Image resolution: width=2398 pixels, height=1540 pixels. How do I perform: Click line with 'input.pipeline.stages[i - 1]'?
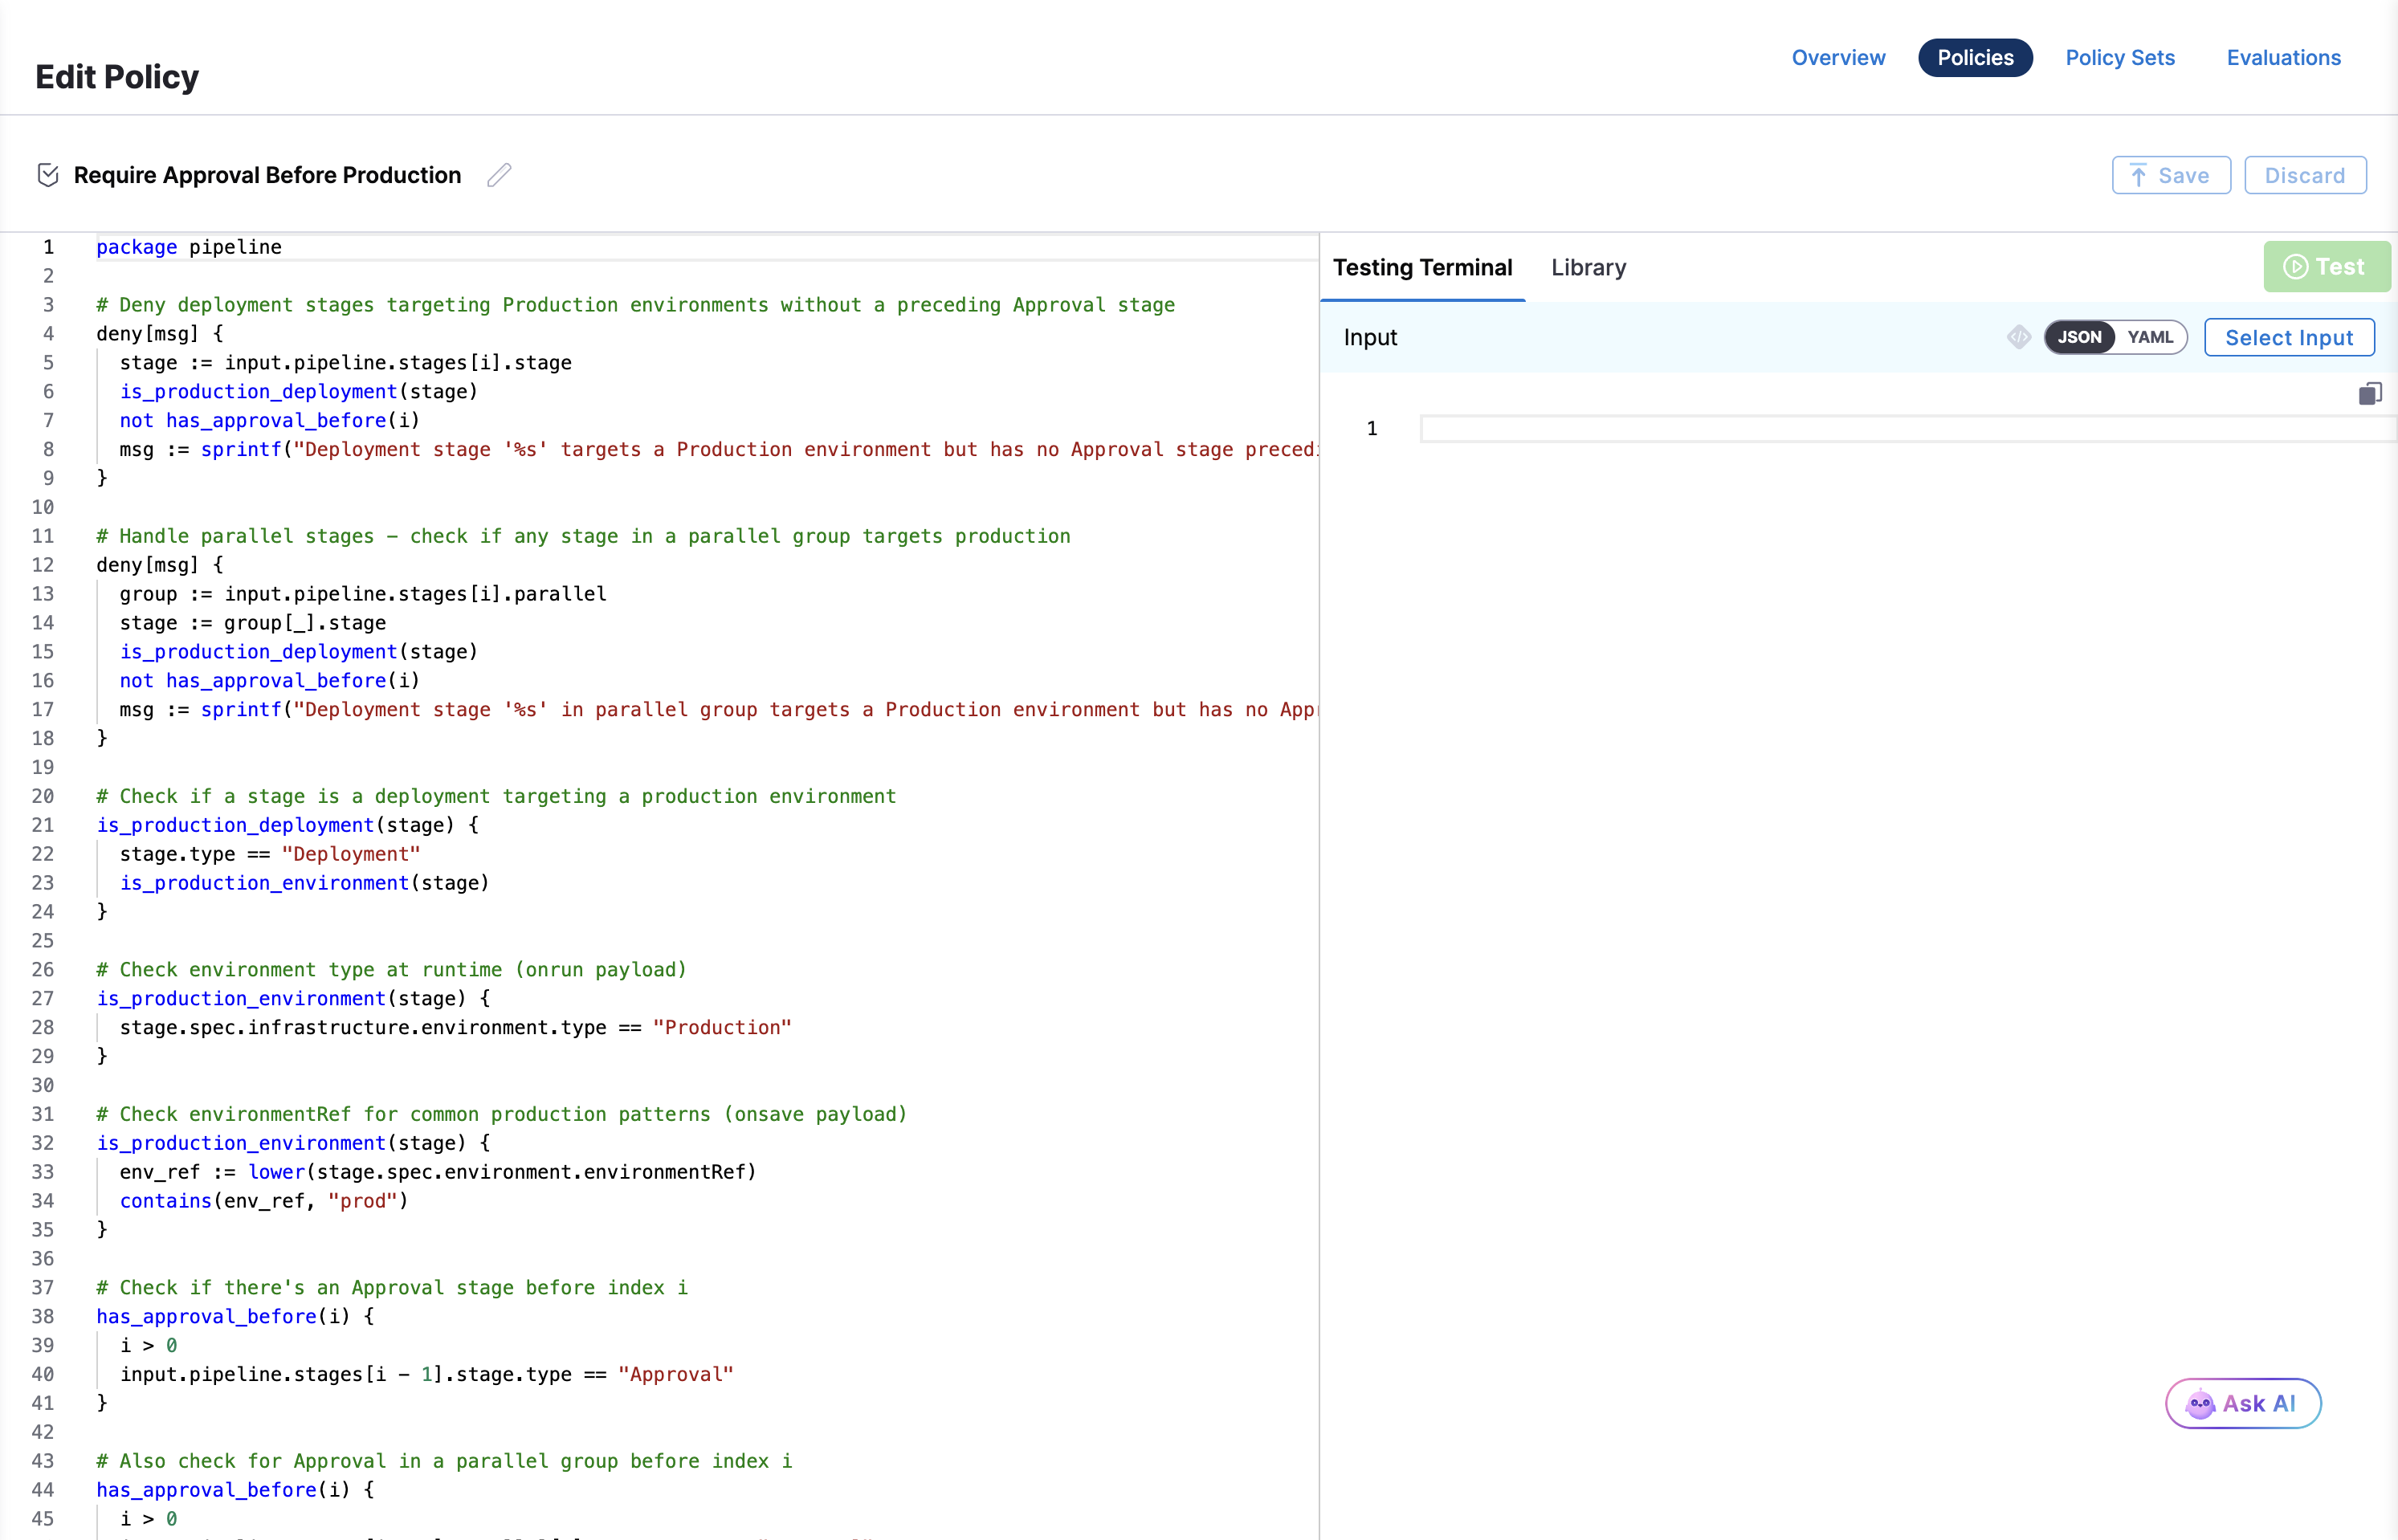(x=427, y=1374)
